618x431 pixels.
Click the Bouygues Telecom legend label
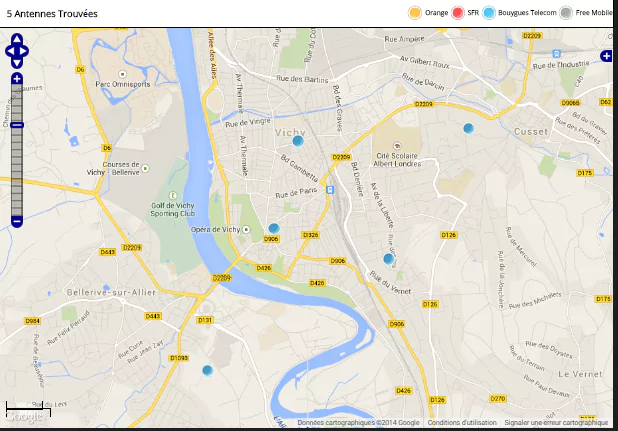tap(527, 13)
